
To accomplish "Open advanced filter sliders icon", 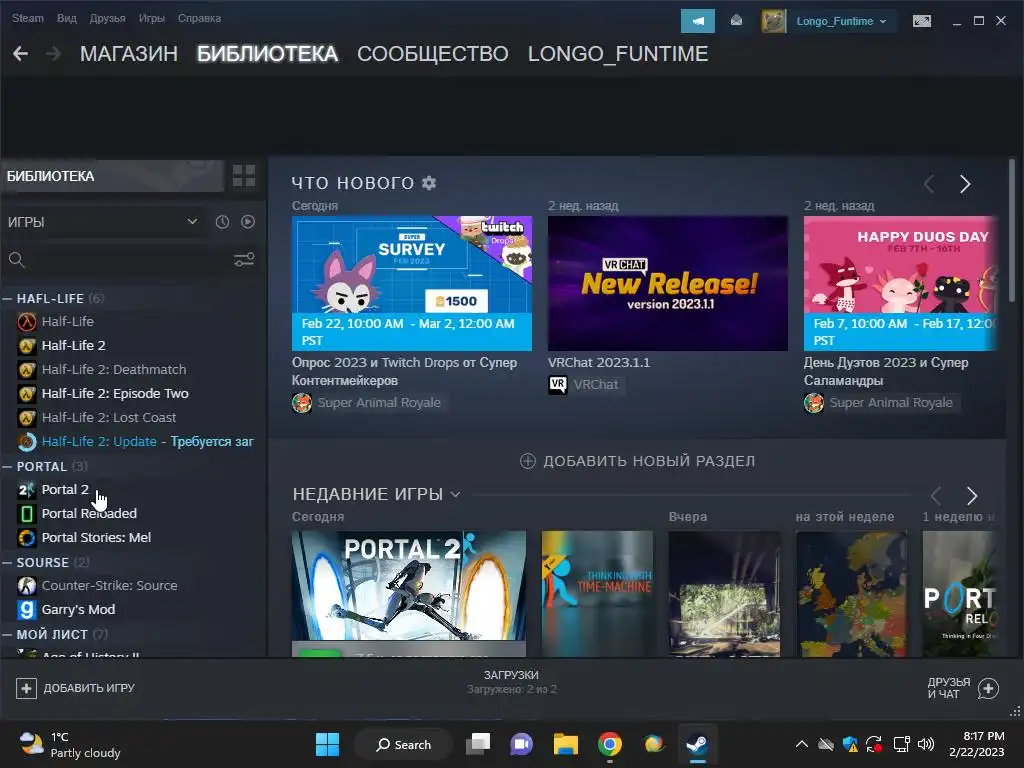I will (244, 260).
